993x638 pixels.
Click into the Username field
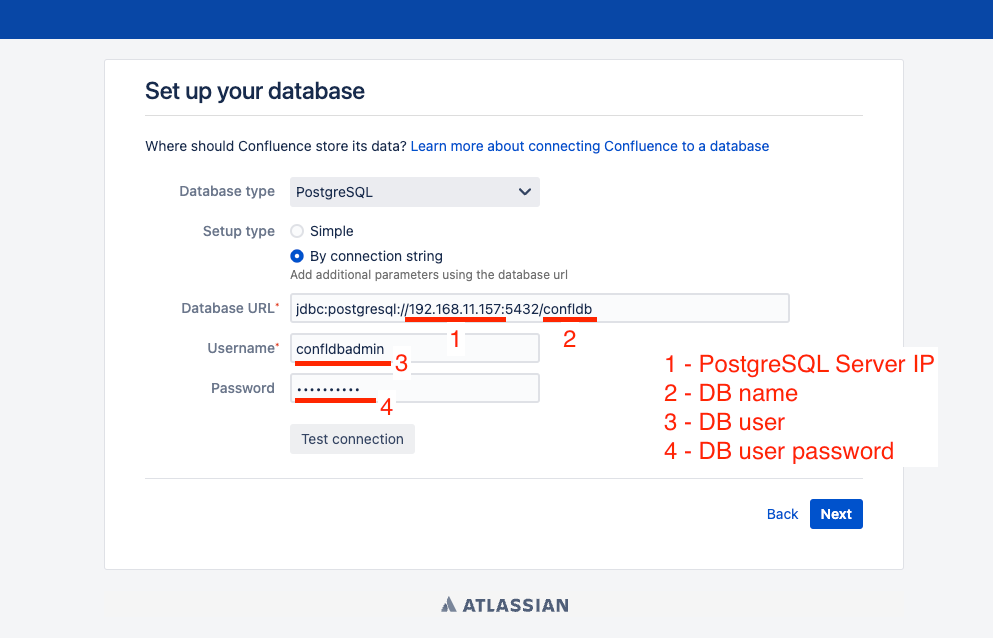tap(415, 348)
